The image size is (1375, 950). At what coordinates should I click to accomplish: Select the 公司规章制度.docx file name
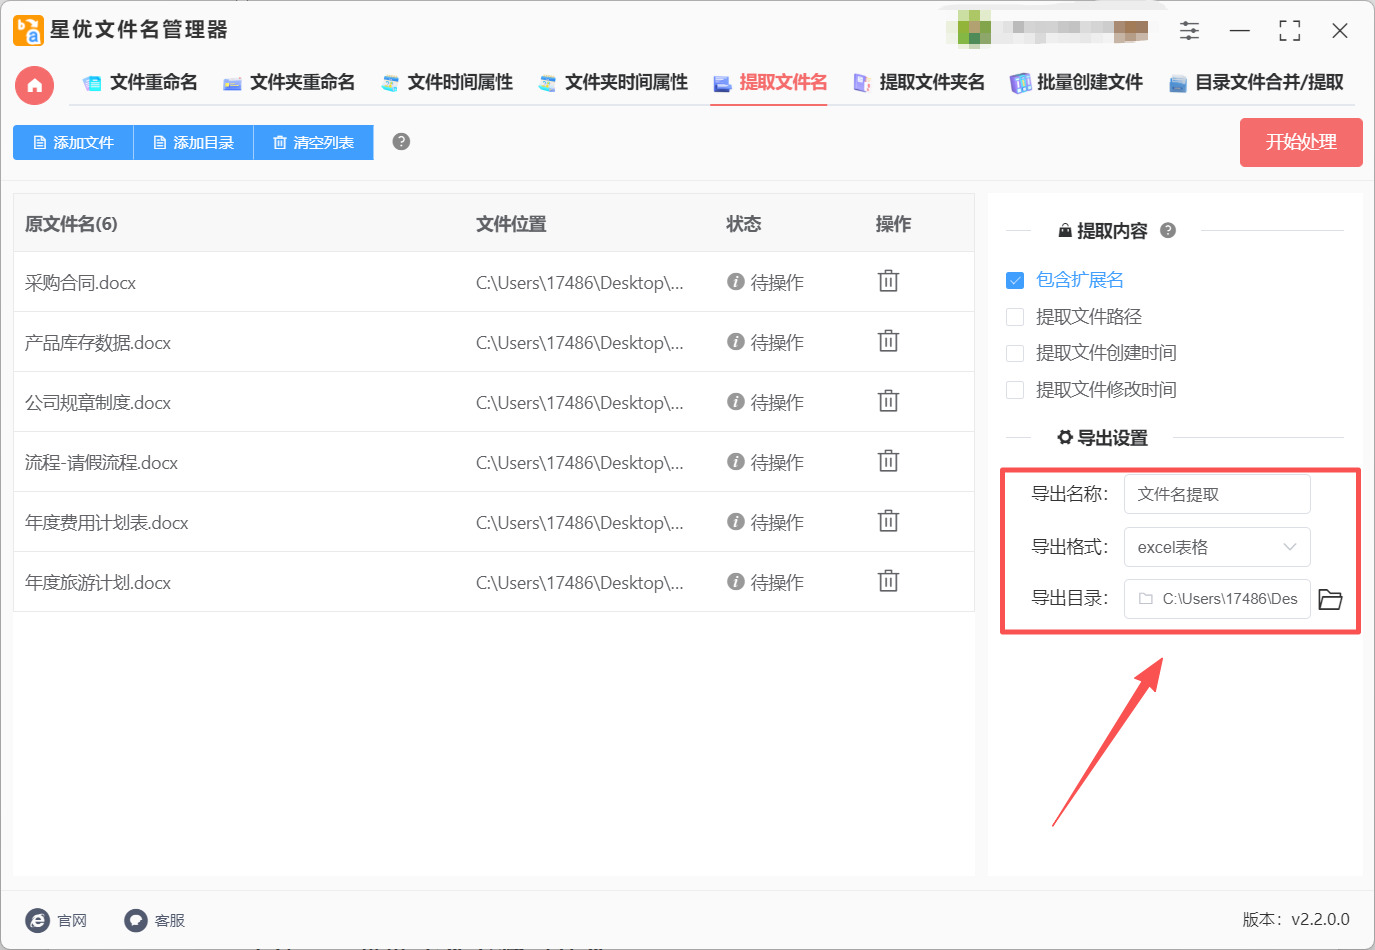(98, 403)
